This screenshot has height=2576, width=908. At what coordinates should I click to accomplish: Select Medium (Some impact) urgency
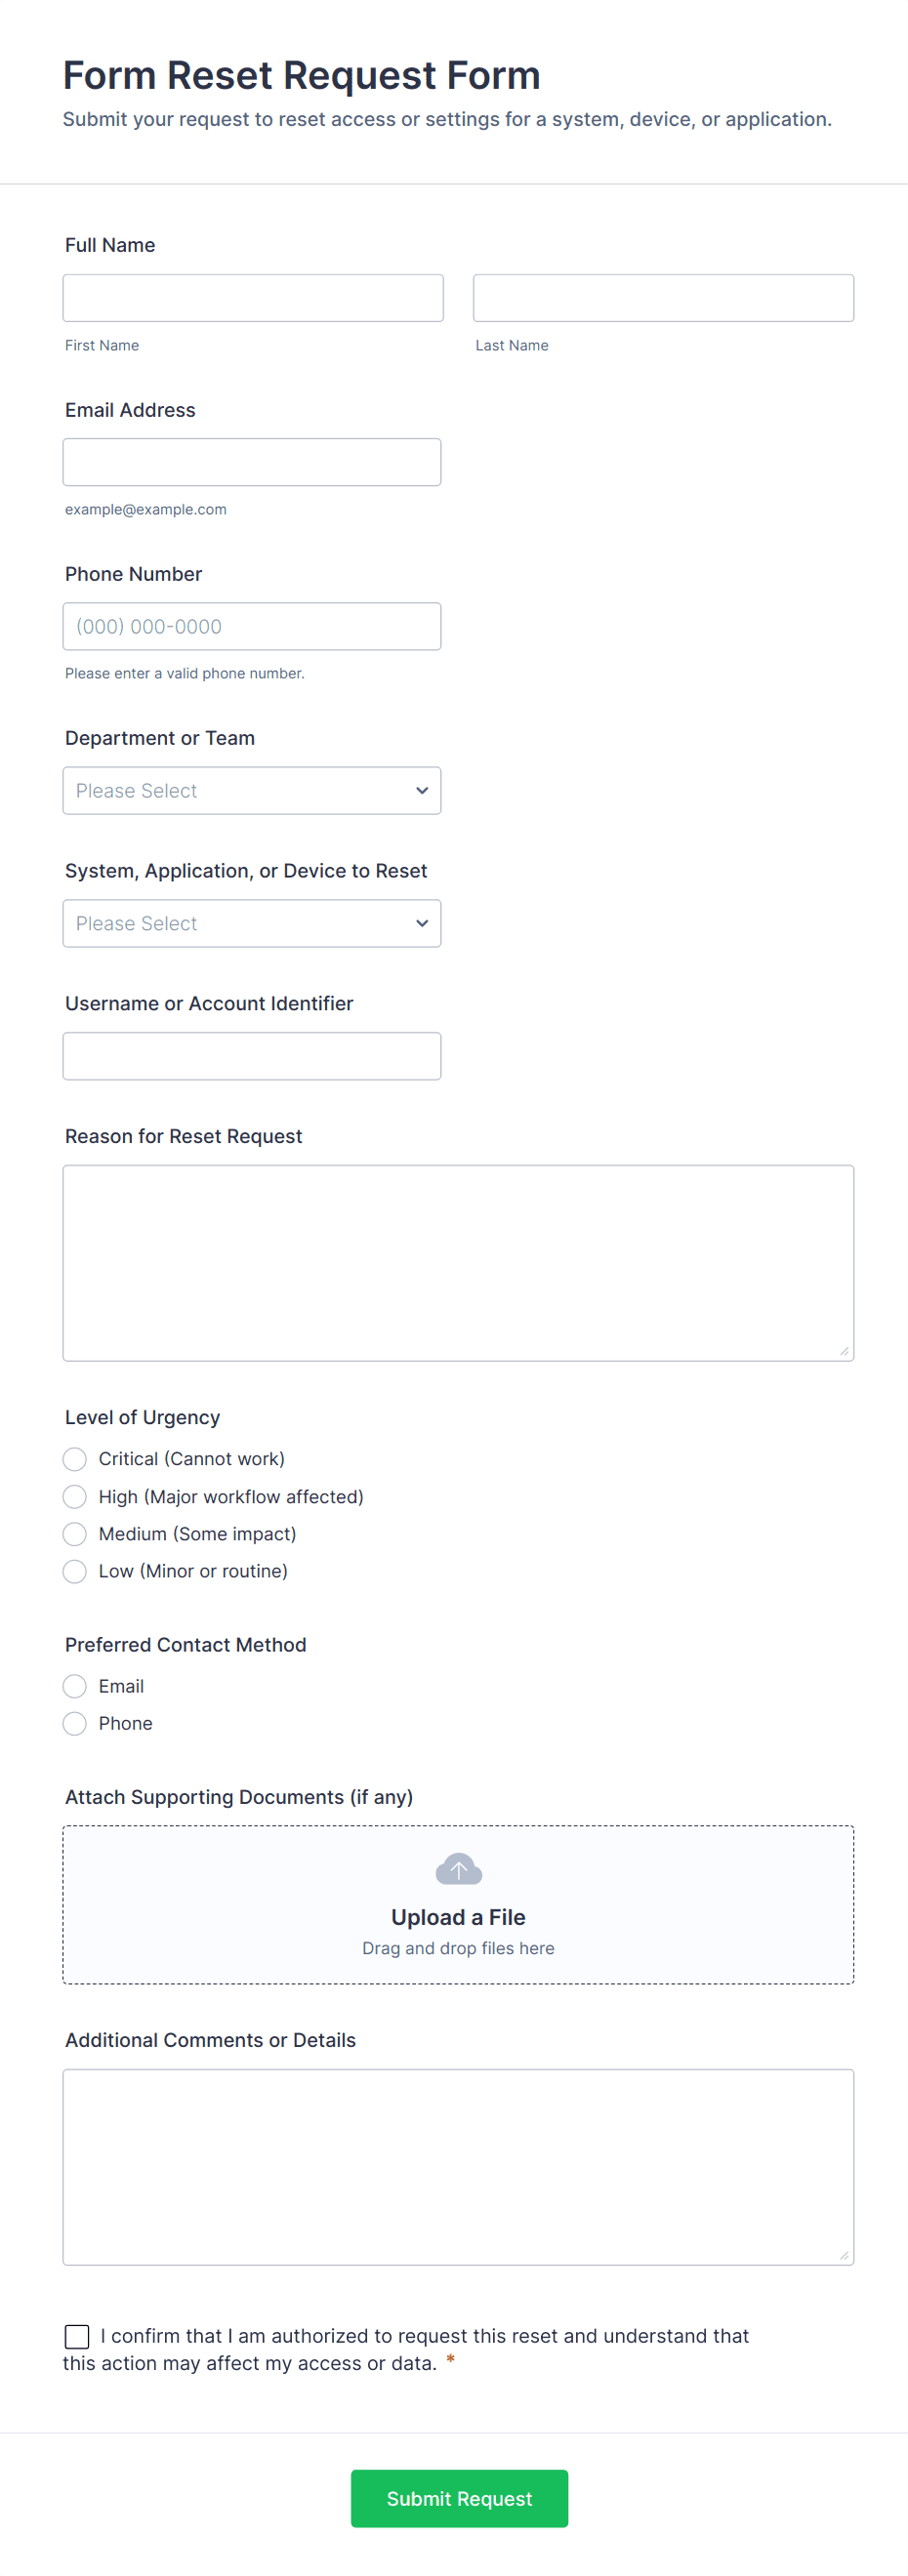click(x=75, y=1534)
